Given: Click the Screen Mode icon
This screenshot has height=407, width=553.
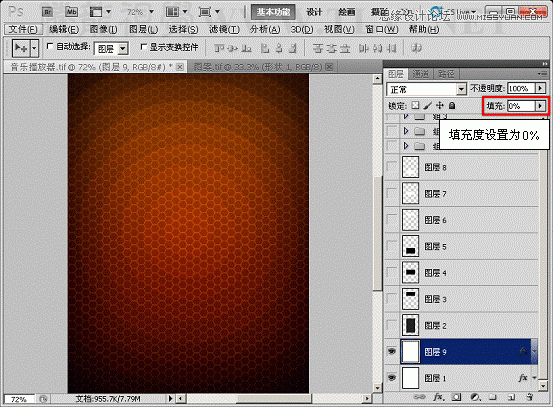Looking at the screenshot, I should pos(205,12).
